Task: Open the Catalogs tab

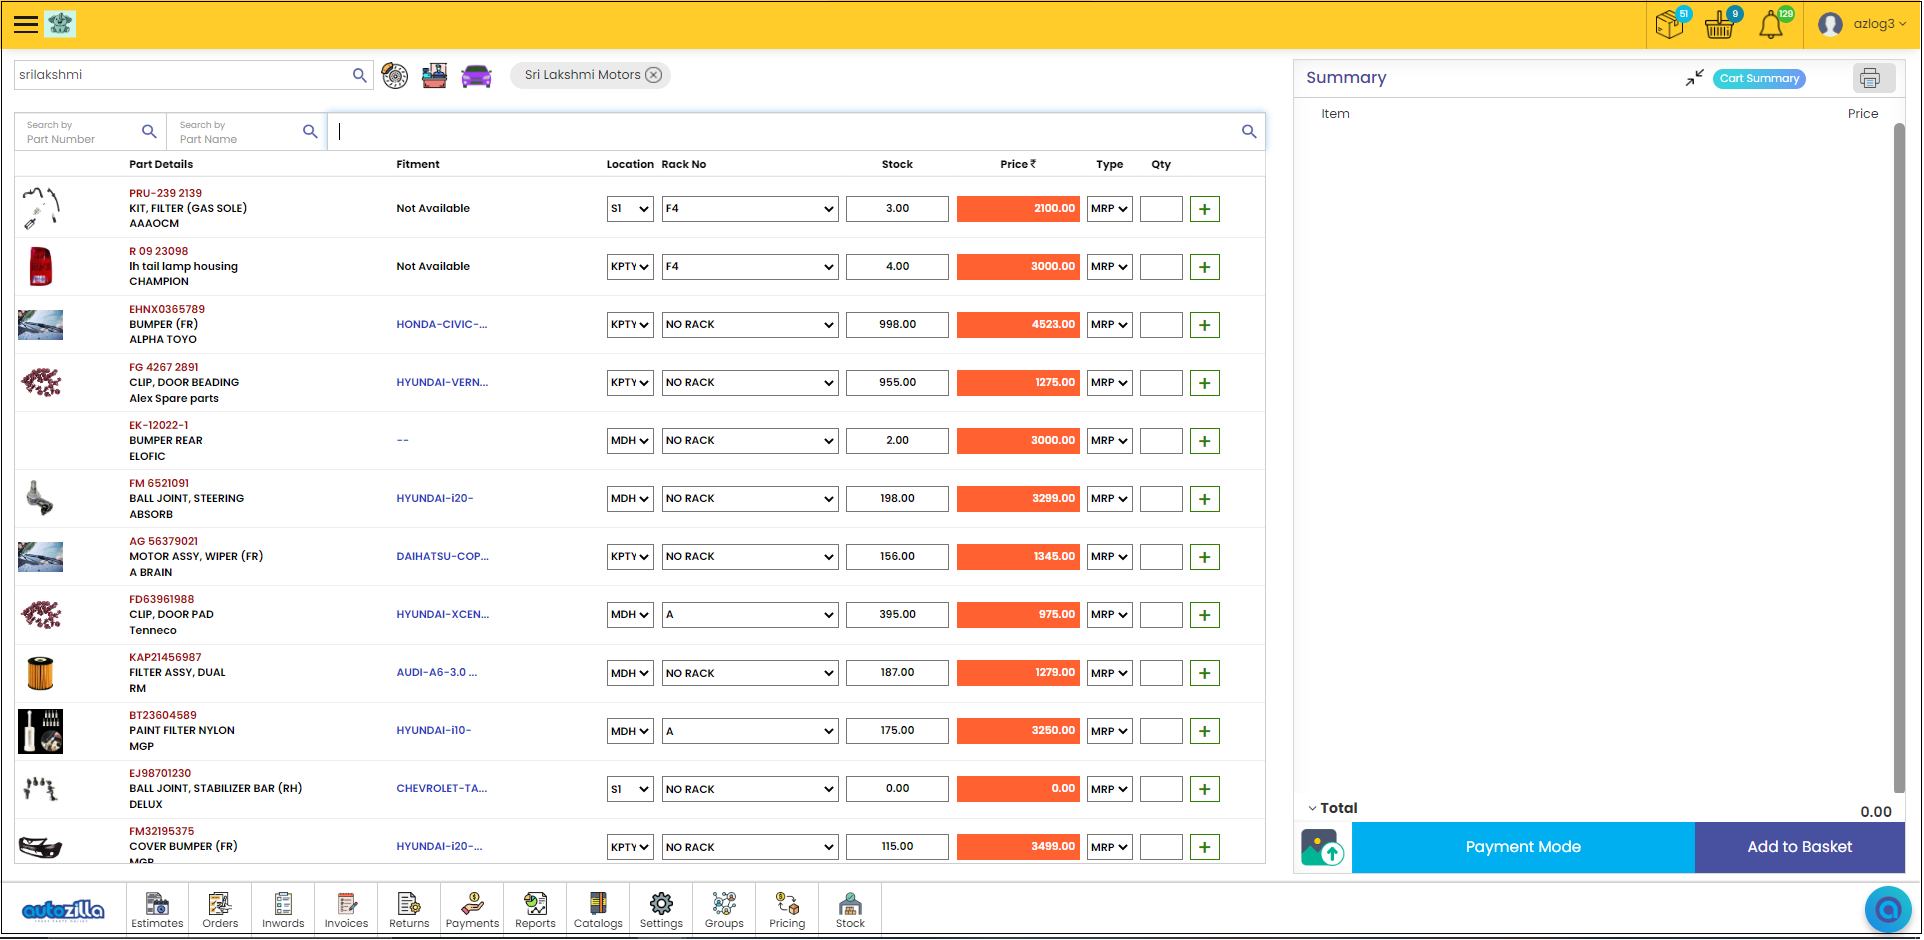Action: pyautogui.click(x=598, y=910)
